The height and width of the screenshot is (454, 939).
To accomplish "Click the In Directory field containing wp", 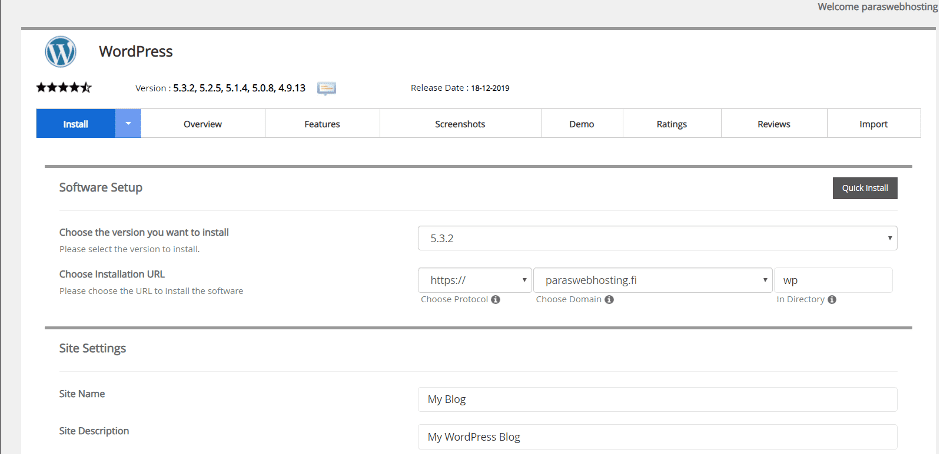I will pyautogui.click(x=834, y=280).
